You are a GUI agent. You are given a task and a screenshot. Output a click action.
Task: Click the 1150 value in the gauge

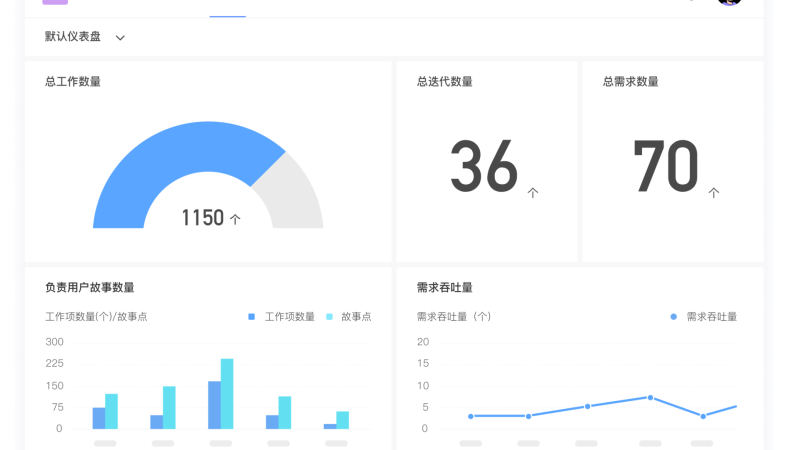point(203,218)
